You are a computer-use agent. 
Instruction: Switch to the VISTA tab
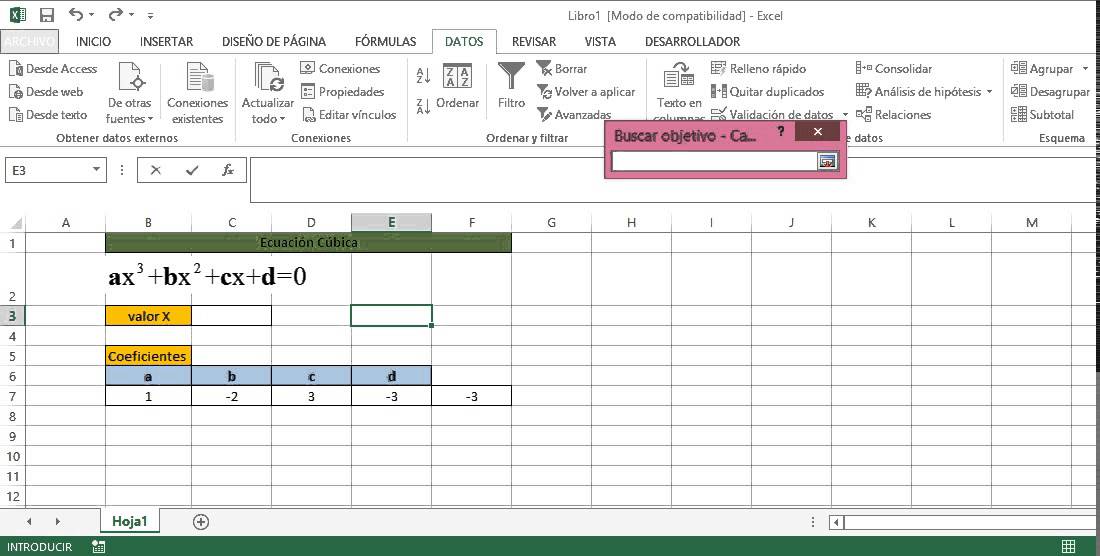[x=600, y=41]
